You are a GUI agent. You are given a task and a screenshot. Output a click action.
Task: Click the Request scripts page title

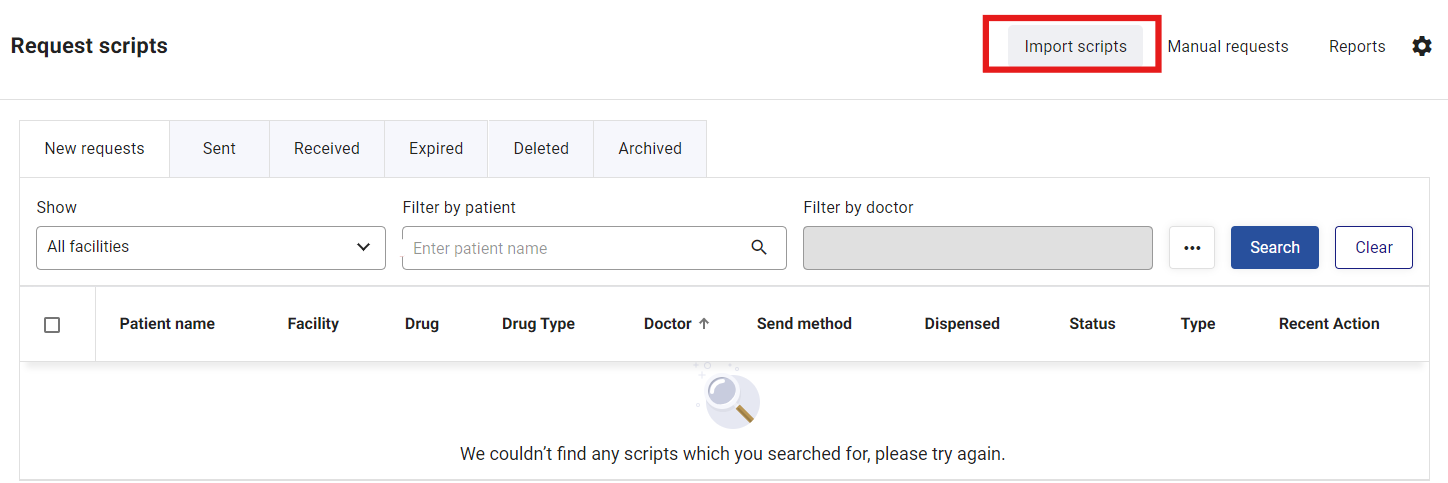[89, 46]
